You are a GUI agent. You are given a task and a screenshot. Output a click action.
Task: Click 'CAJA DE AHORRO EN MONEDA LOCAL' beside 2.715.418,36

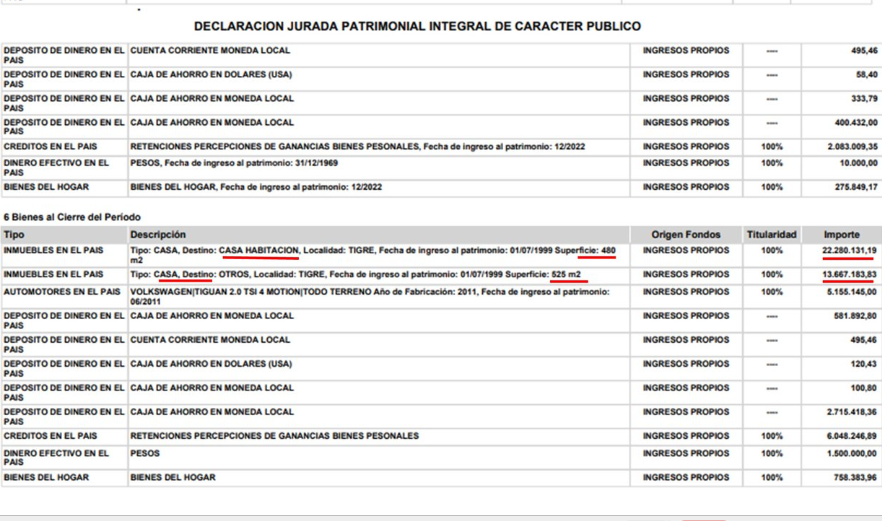pyautogui.click(x=212, y=412)
